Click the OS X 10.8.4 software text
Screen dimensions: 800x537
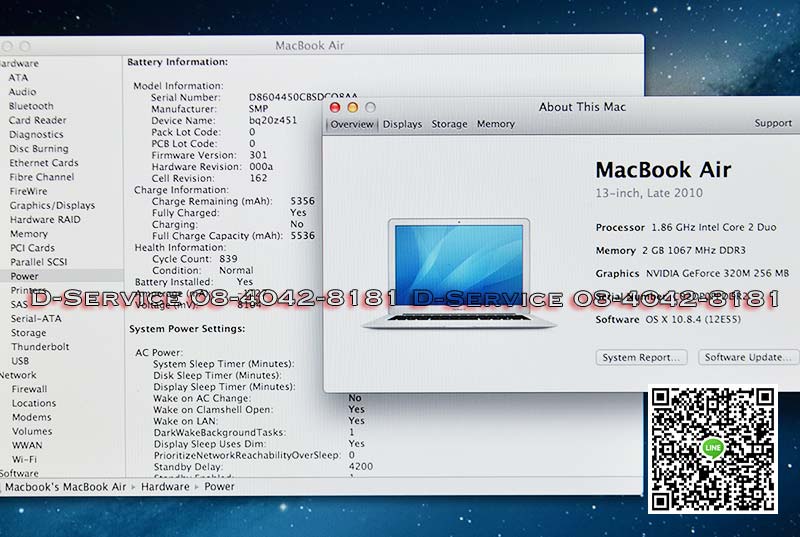[x=693, y=320]
